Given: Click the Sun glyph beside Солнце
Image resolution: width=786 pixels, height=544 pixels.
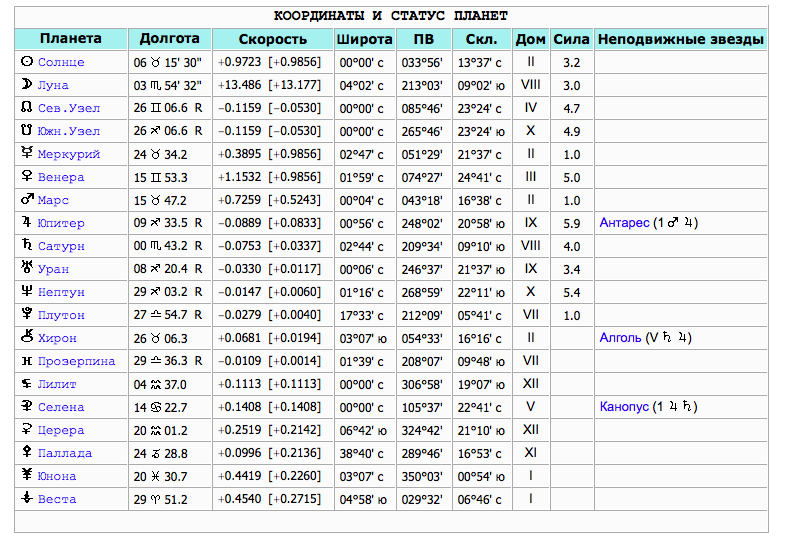Looking at the screenshot, I should click(x=26, y=62).
